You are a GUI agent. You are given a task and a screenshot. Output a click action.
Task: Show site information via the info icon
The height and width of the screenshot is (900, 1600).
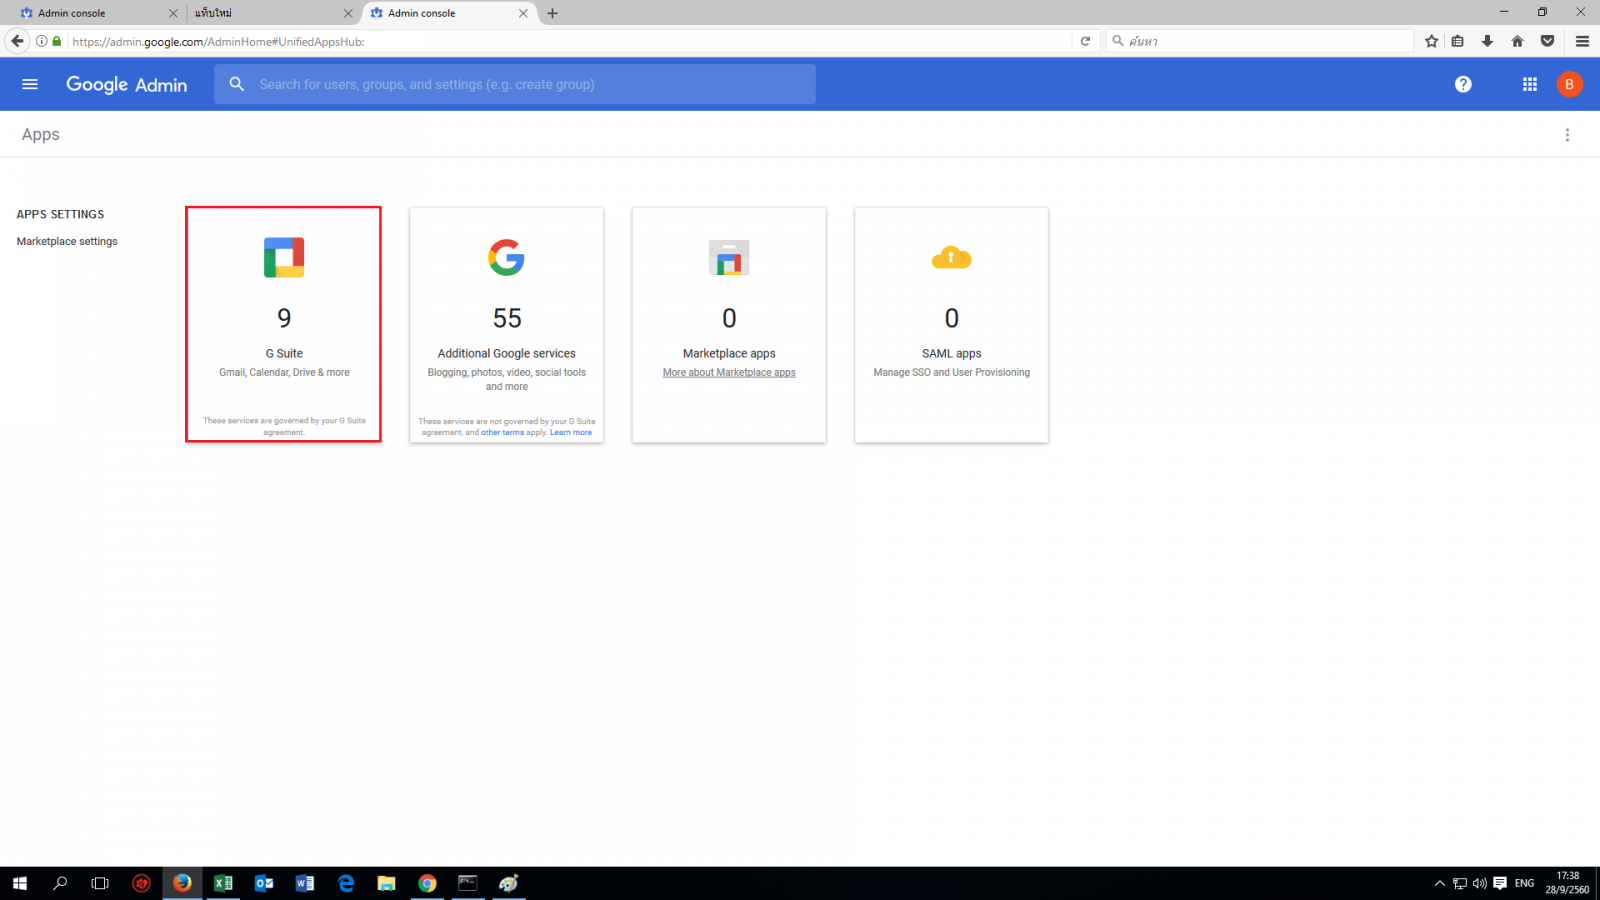42,41
